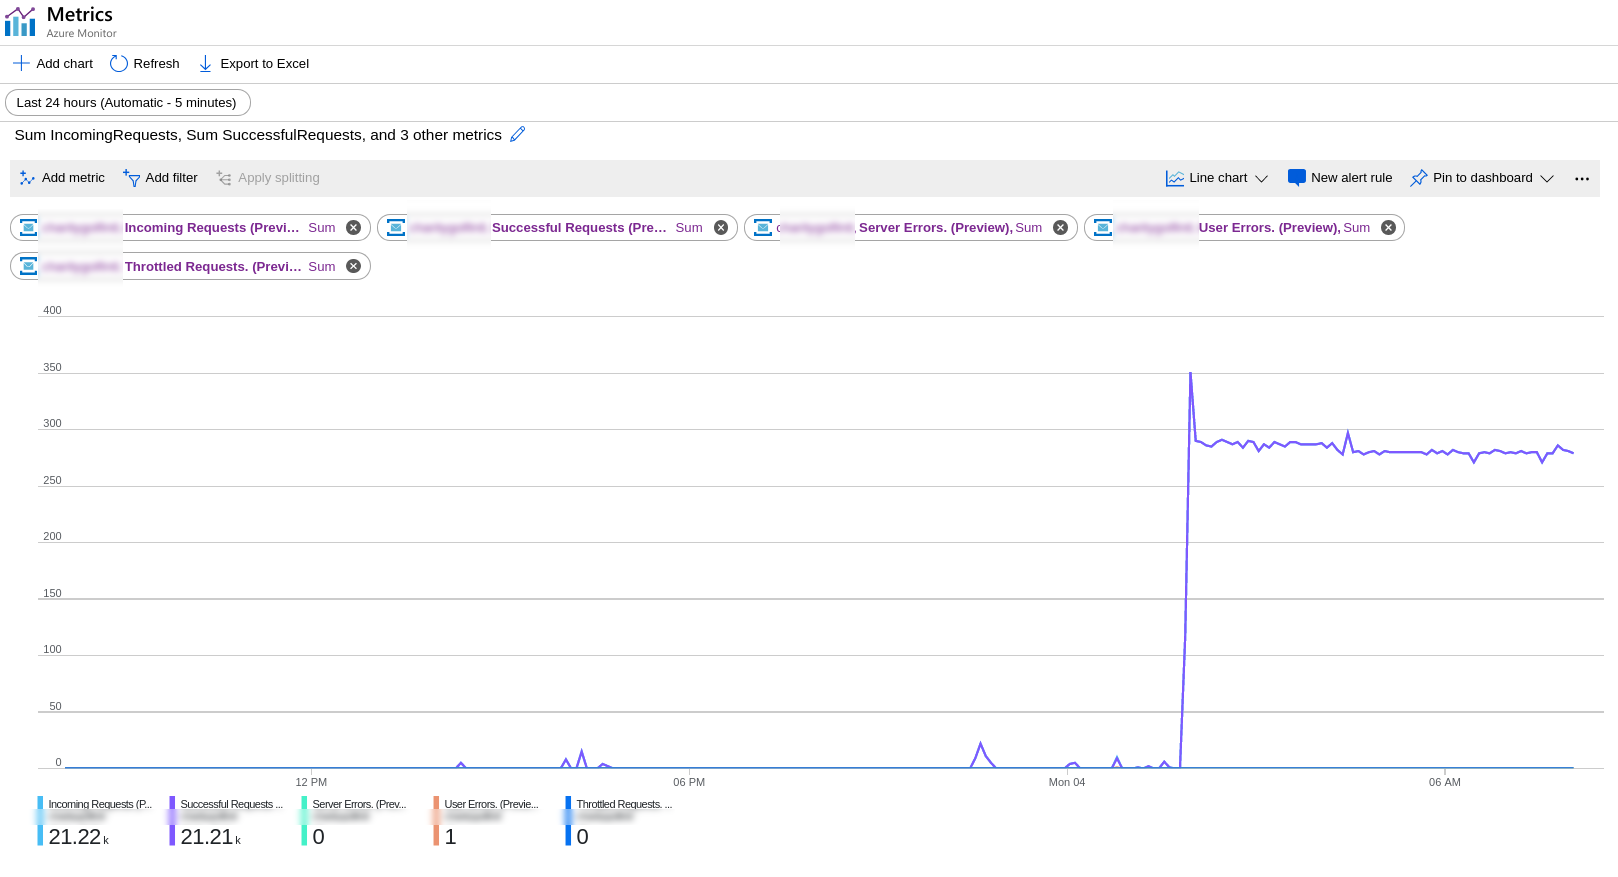1618x877 pixels.
Task: Click resource icon on Successful Requests pill
Action: (396, 227)
